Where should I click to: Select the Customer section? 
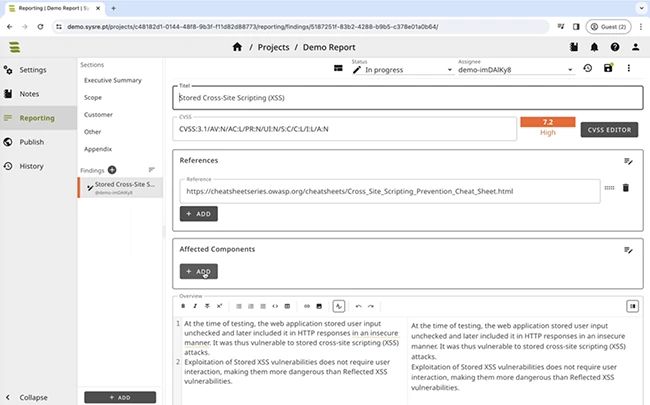[98, 115]
